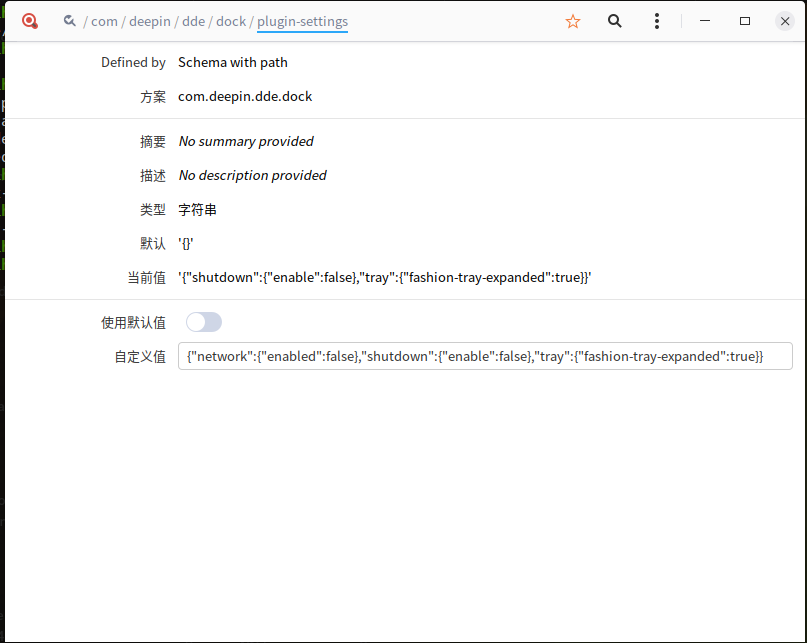Click the 自定义值 label
The image size is (807, 643).
click(x=140, y=357)
